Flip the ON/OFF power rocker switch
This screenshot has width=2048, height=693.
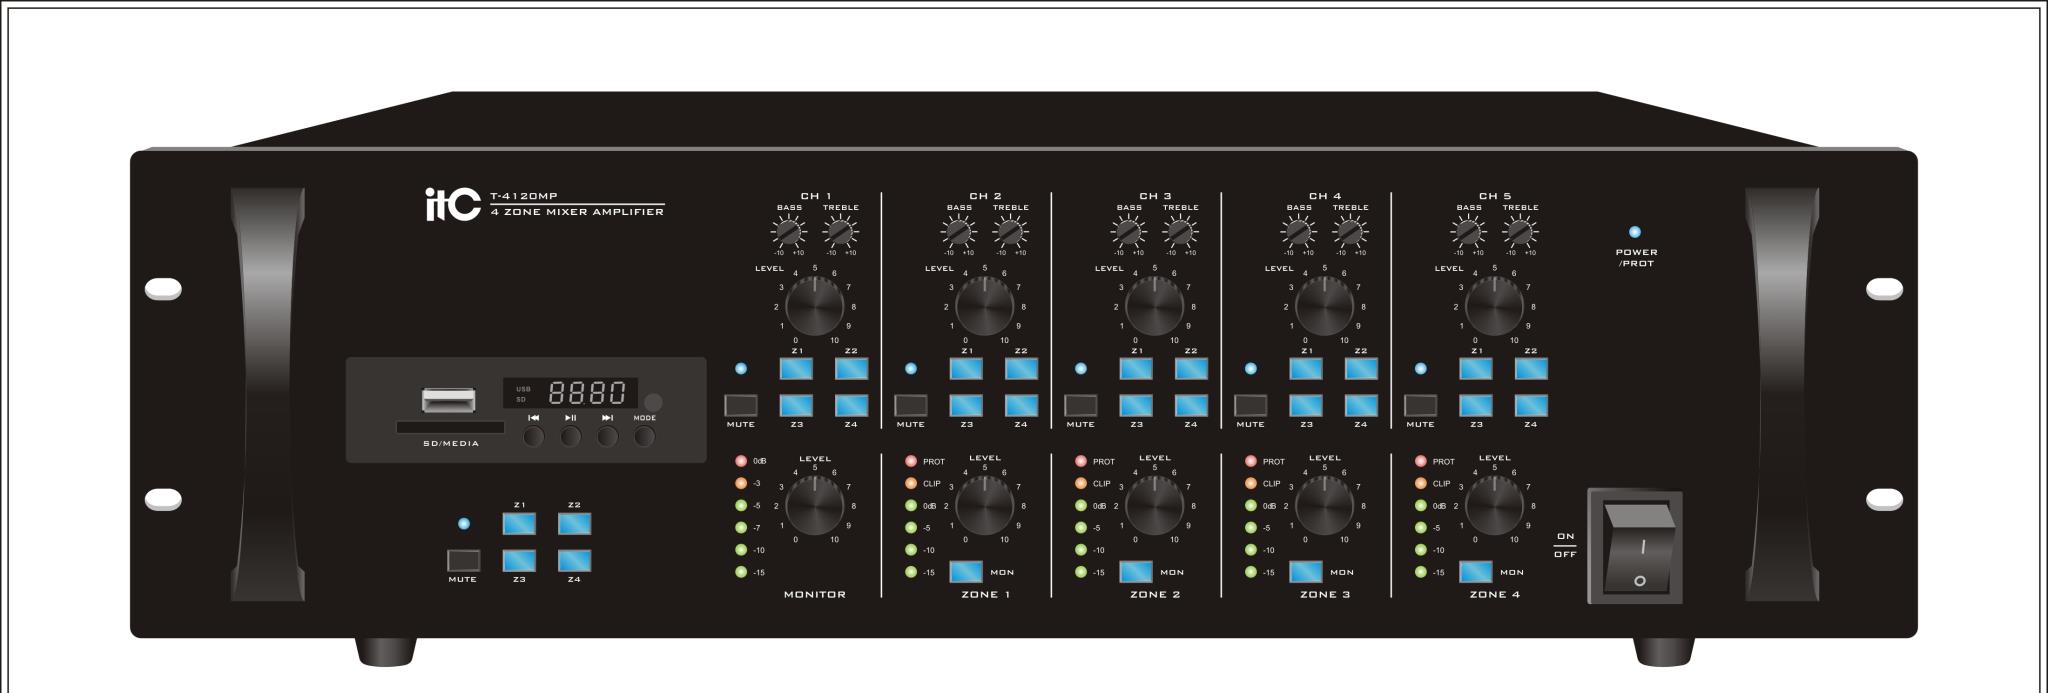(x=1638, y=547)
